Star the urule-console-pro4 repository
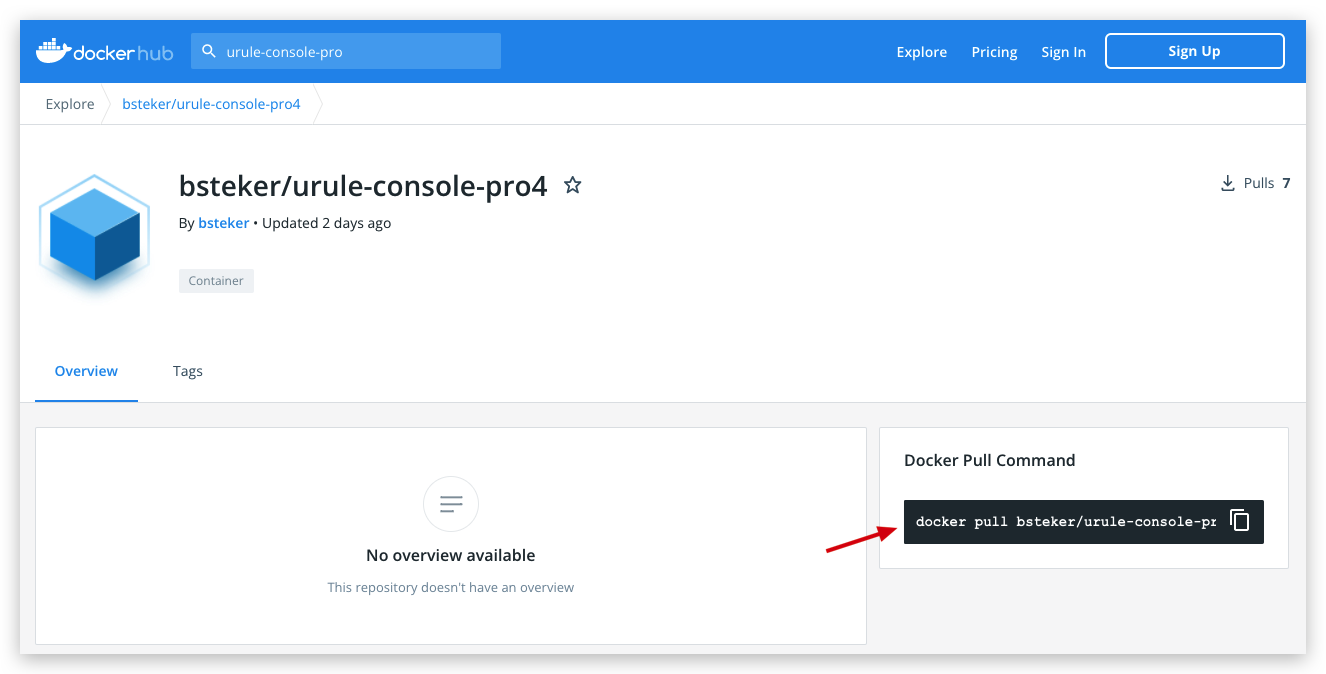Screen dimensions: 1326x674 coord(572,184)
